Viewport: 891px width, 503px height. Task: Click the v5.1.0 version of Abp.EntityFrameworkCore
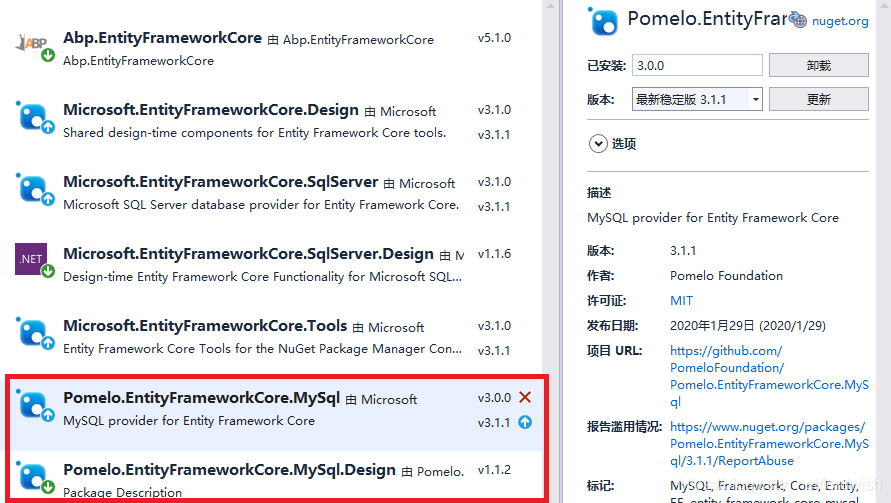494,38
